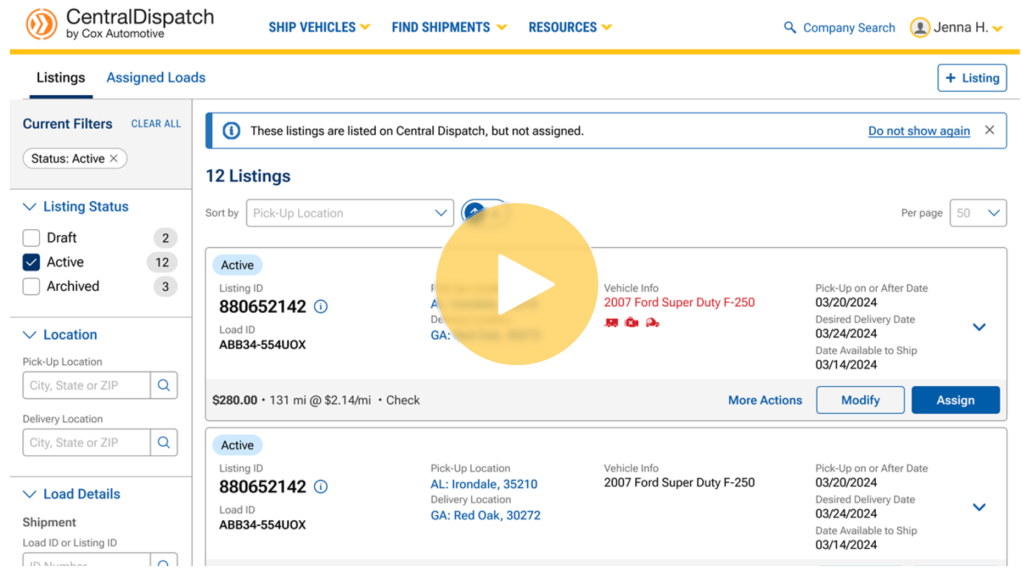Click the CentralDispatch logo icon
Viewport: 1022px width, 571px height.
(x=41, y=25)
